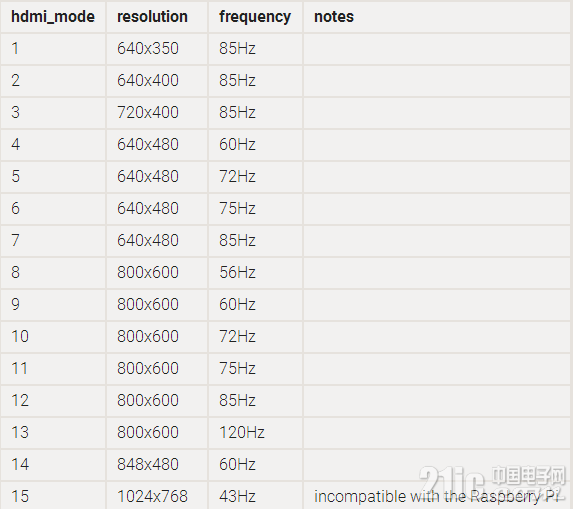Click the hdmi_mode column header
The height and width of the screenshot is (509, 573).
tap(53, 17)
